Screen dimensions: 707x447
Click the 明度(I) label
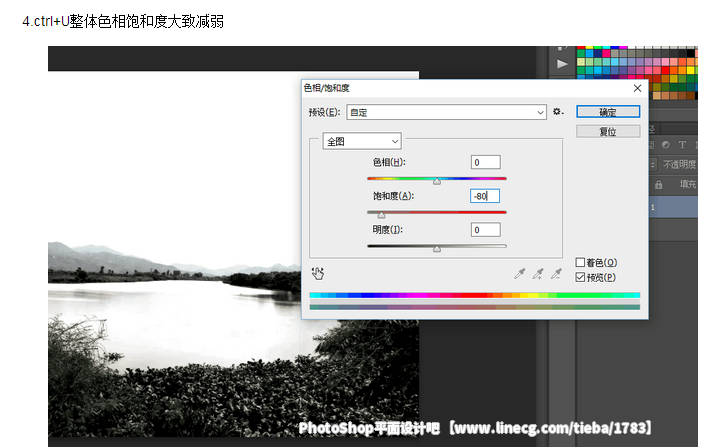point(388,230)
